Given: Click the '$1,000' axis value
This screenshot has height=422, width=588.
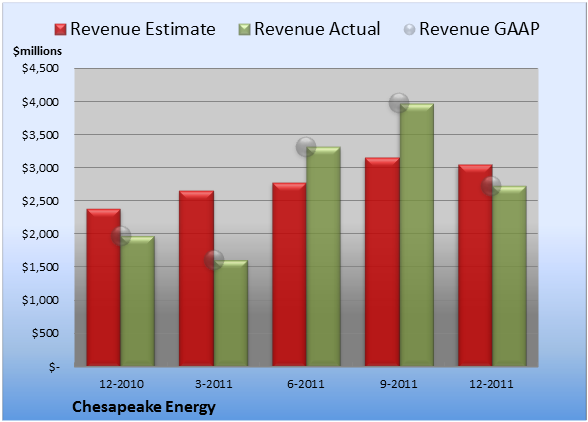Looking at the screenshot, I should [40, 300].
